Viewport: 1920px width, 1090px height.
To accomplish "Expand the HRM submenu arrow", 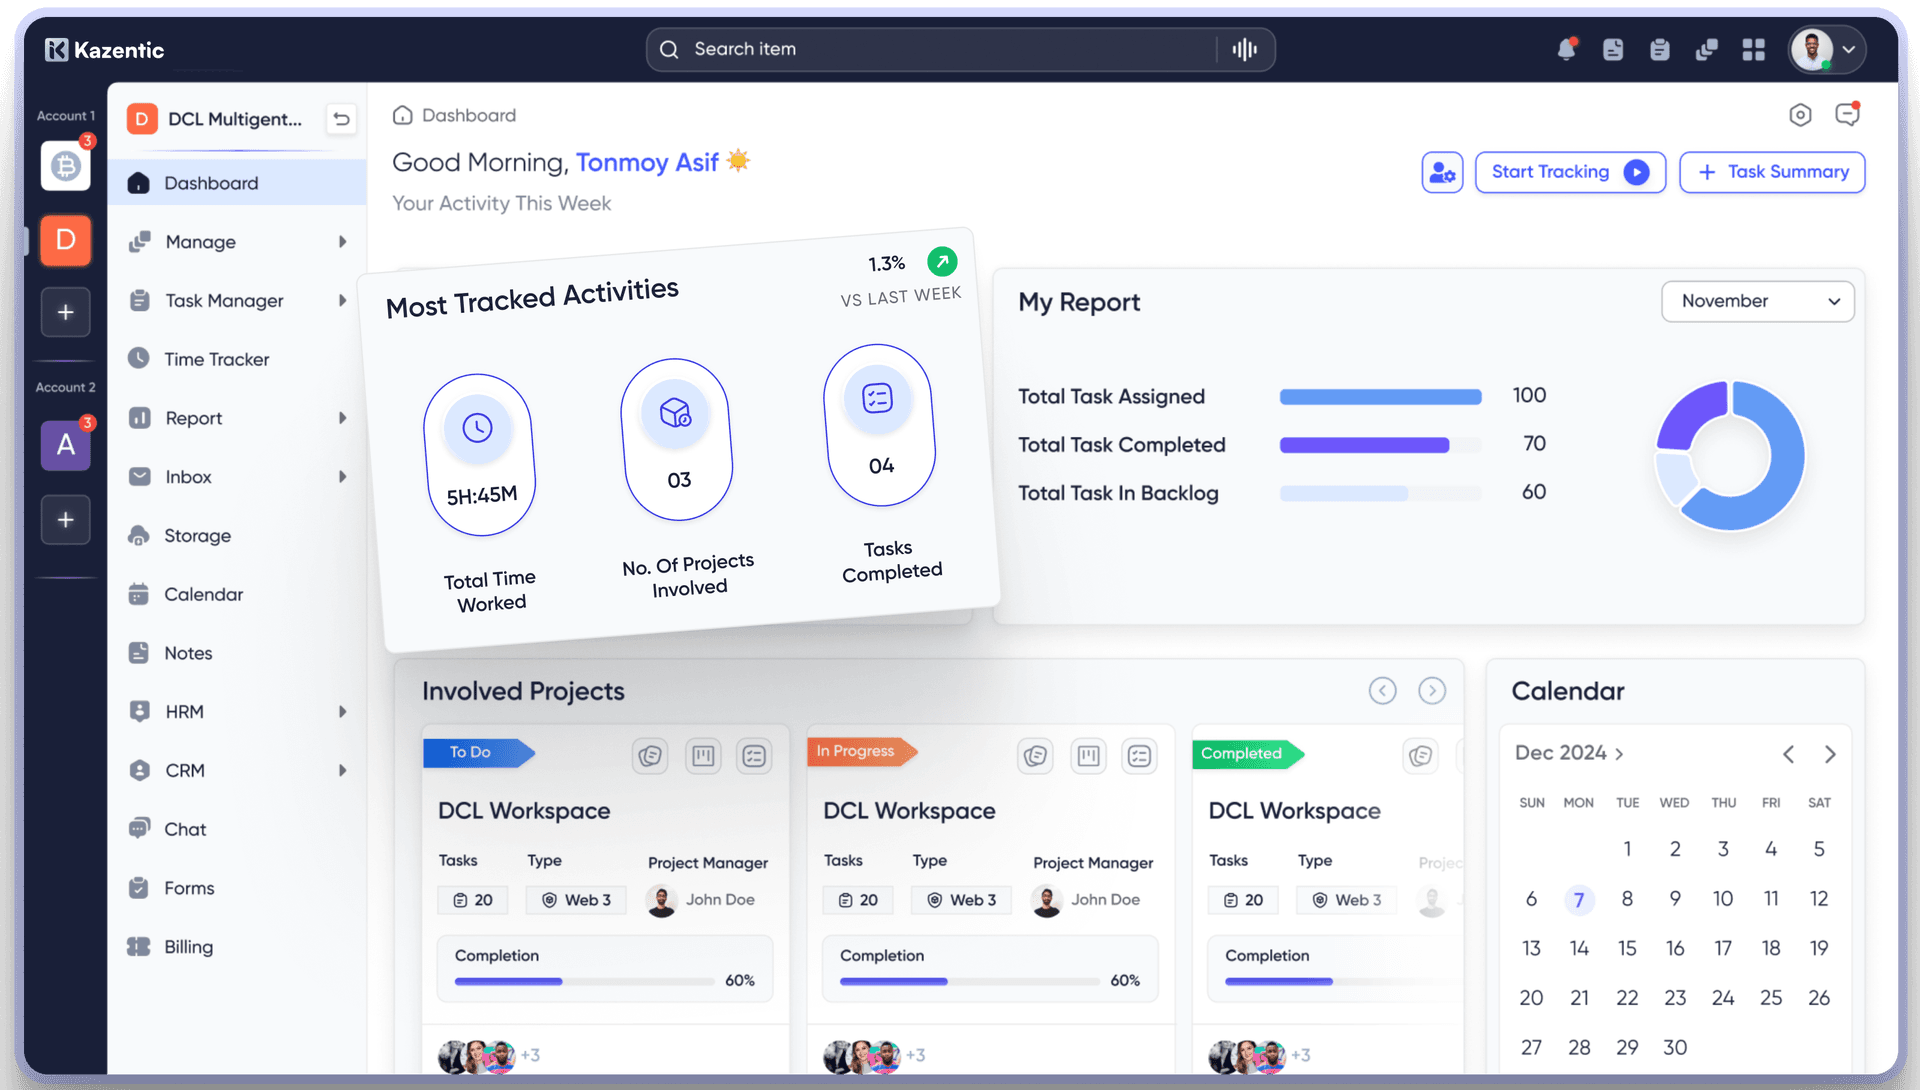I will pos(342,712).
